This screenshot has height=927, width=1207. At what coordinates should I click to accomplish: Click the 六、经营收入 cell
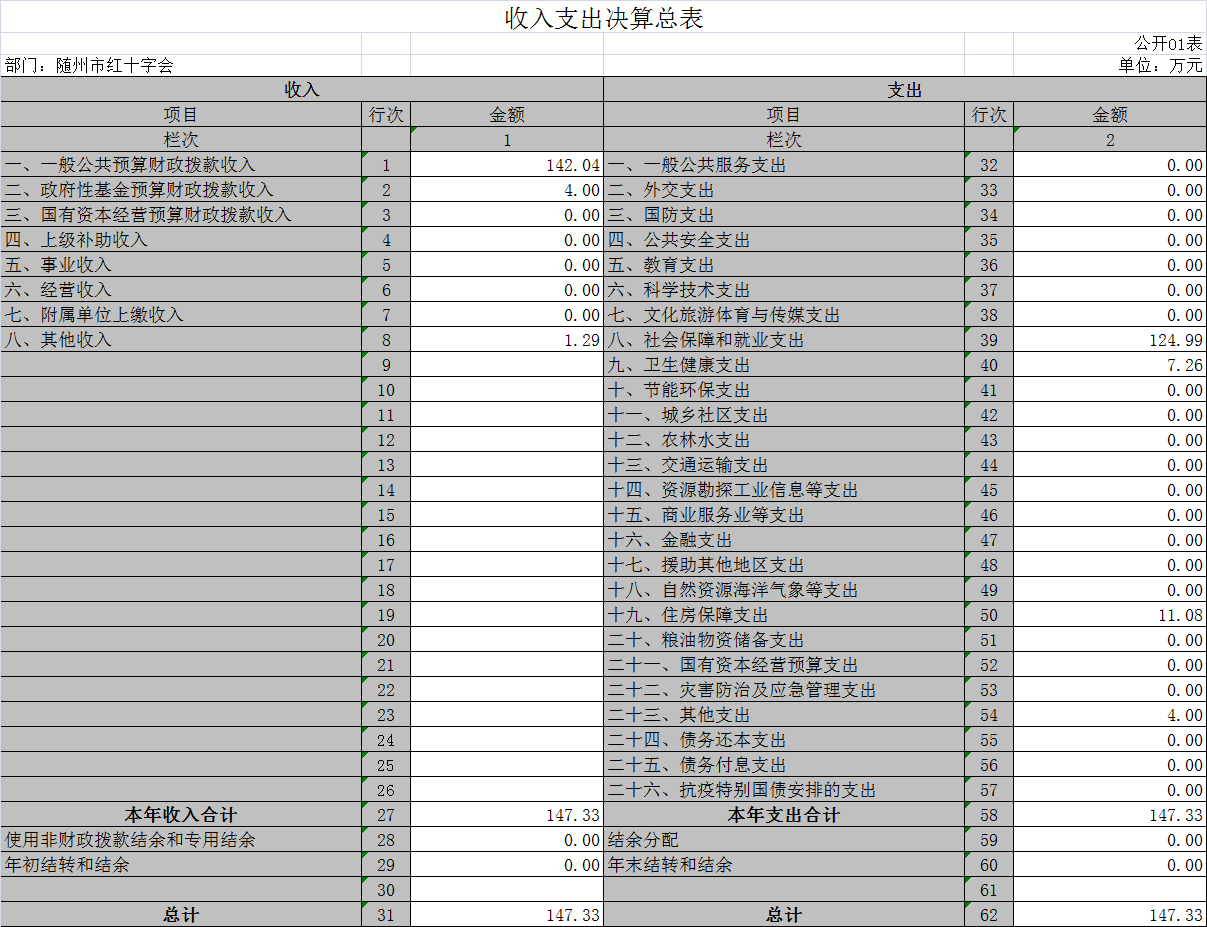[181, 290]
